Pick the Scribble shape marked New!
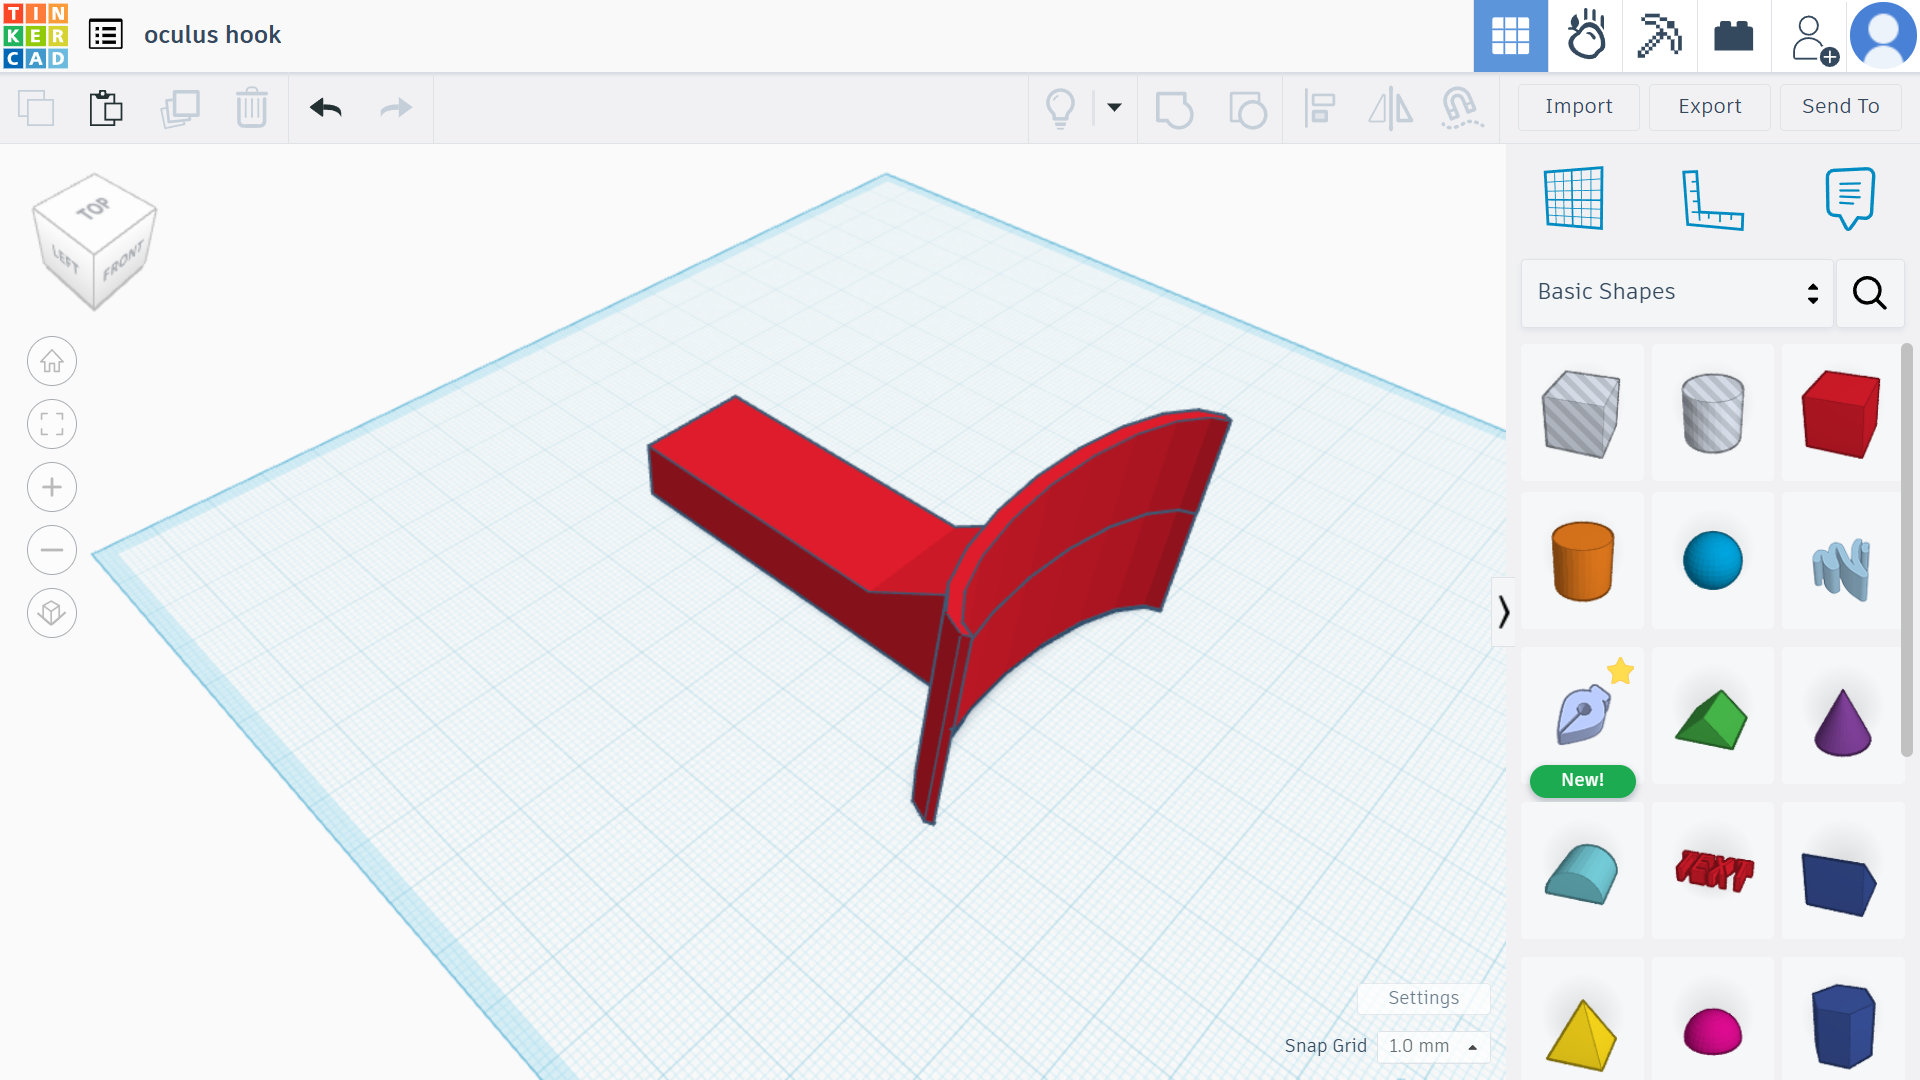The width and height of the screenshot is (1920, 1080). tap(1583, 716)
